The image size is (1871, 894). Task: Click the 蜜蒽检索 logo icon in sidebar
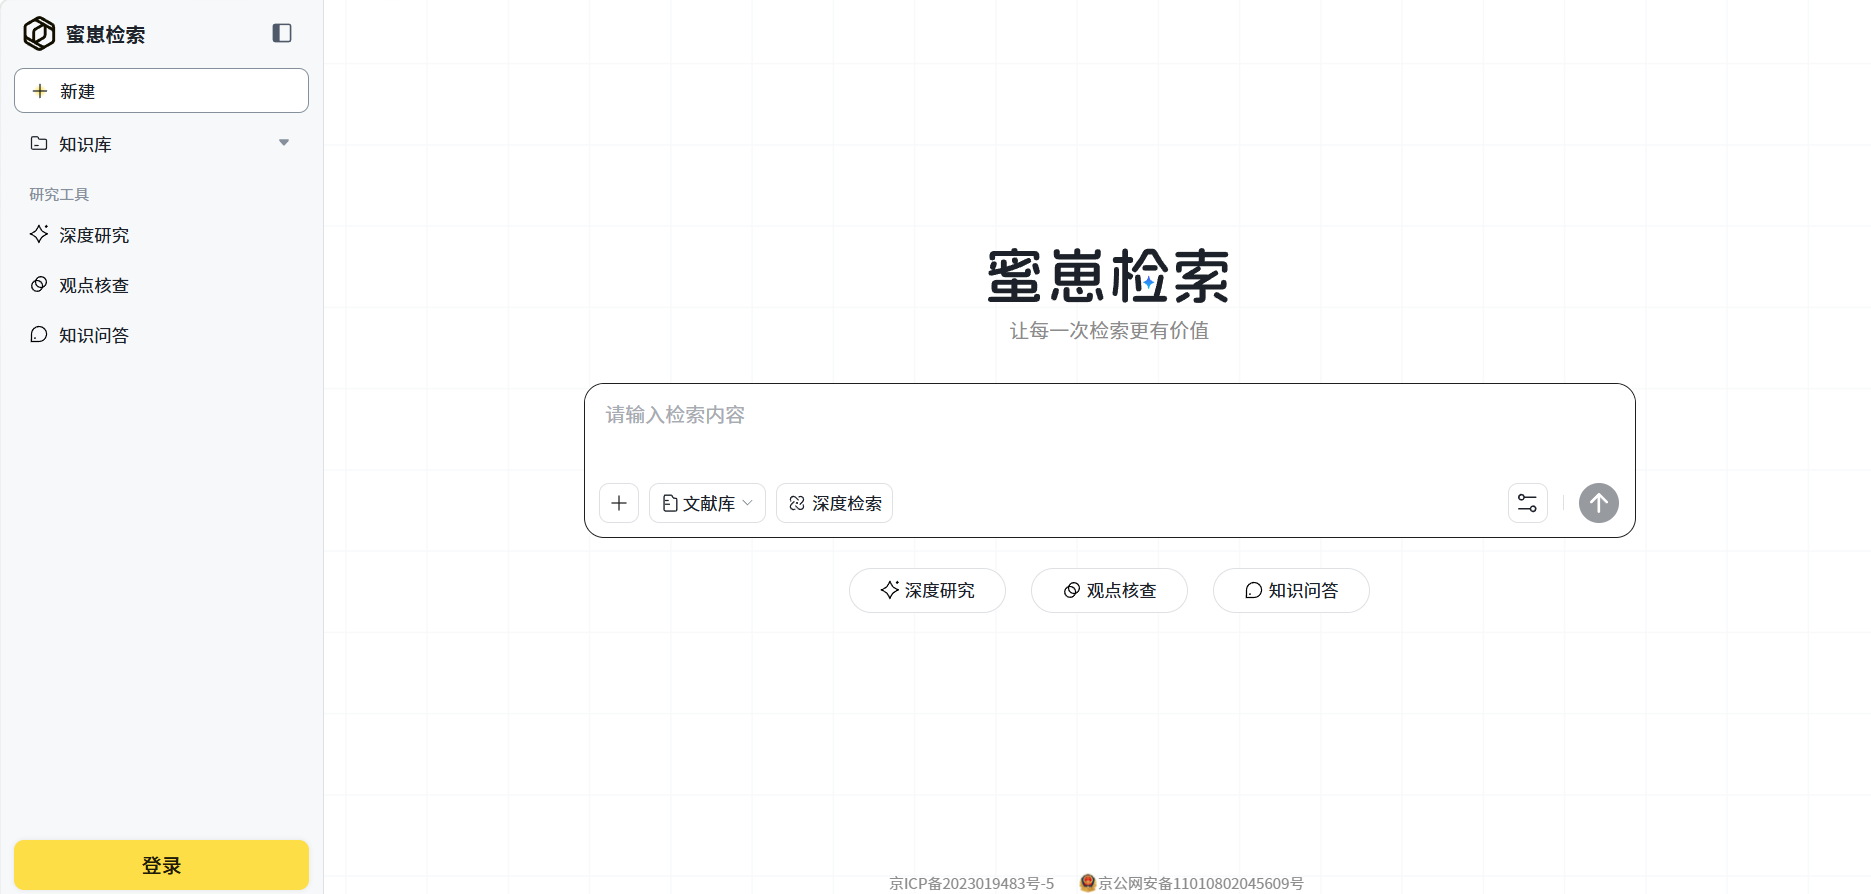pos(39,34)
